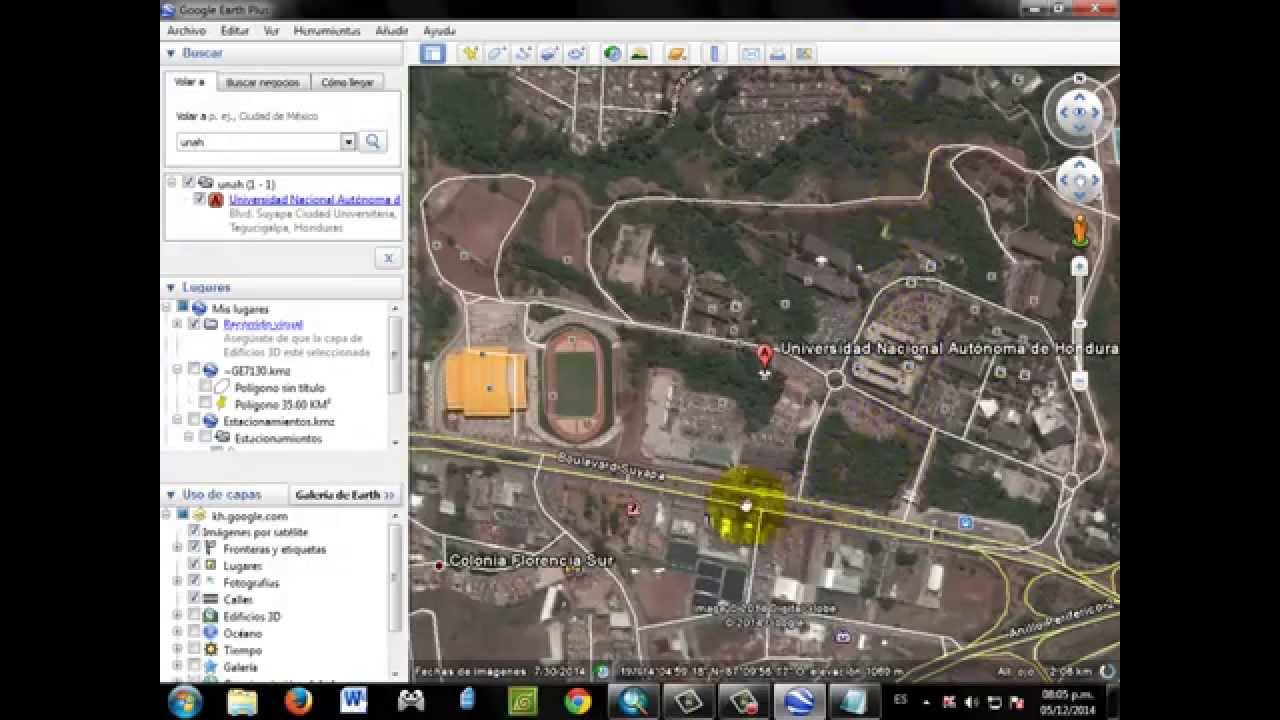Collapse the Lugares panel triangle
Viewport: 1280px width, 720px height.
click(171, 288)
